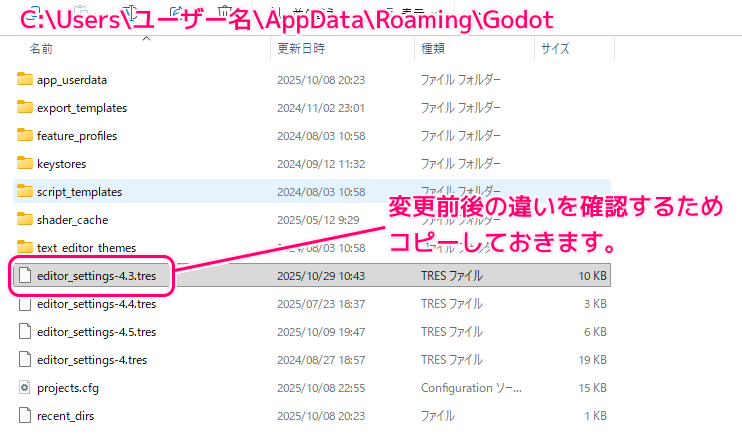Click the date 2025/05/12 9:29

tap(318, 220)
